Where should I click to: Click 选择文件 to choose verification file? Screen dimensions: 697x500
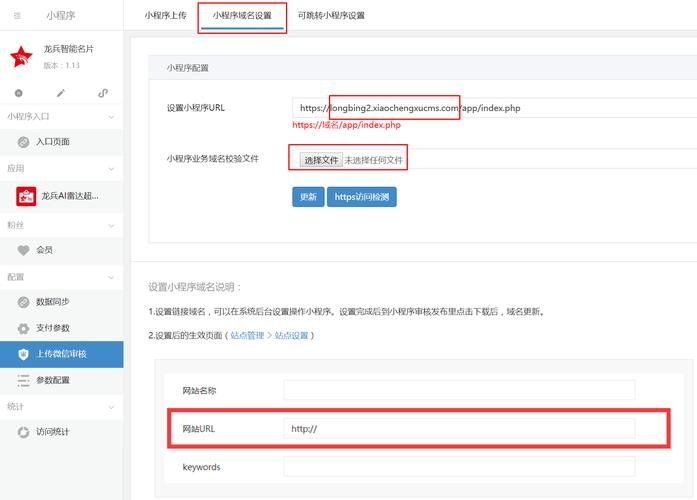(321, 160)
